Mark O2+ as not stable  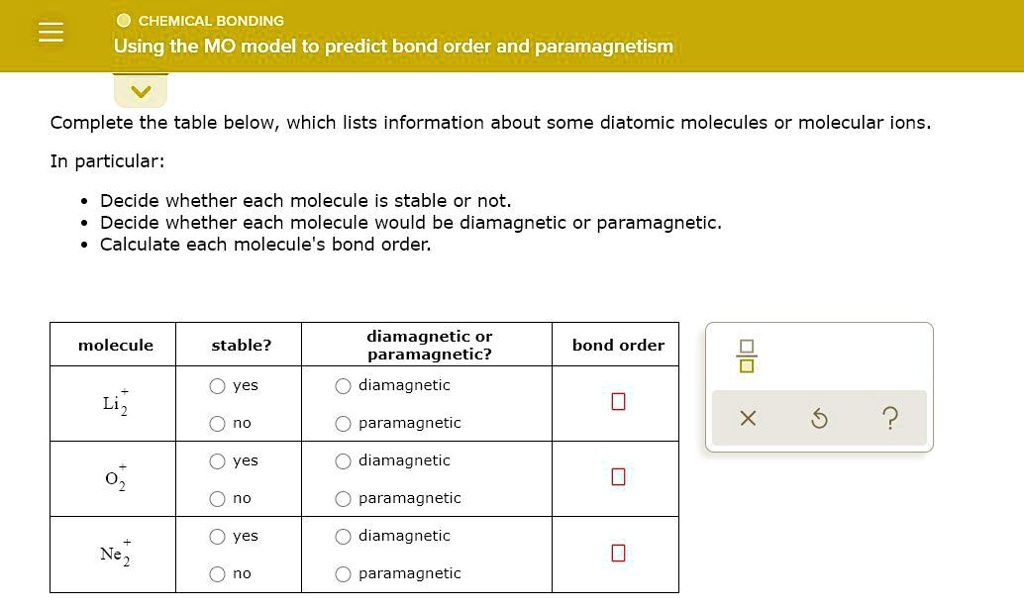click(x=218, y=499)
